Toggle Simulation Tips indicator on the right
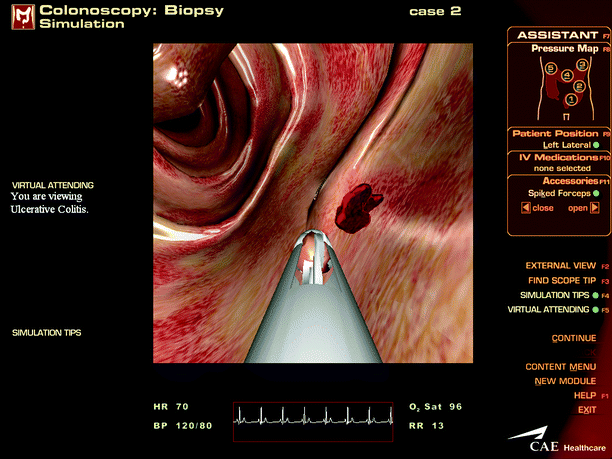This screenshot has height=459, width=612. coord(593,296)
